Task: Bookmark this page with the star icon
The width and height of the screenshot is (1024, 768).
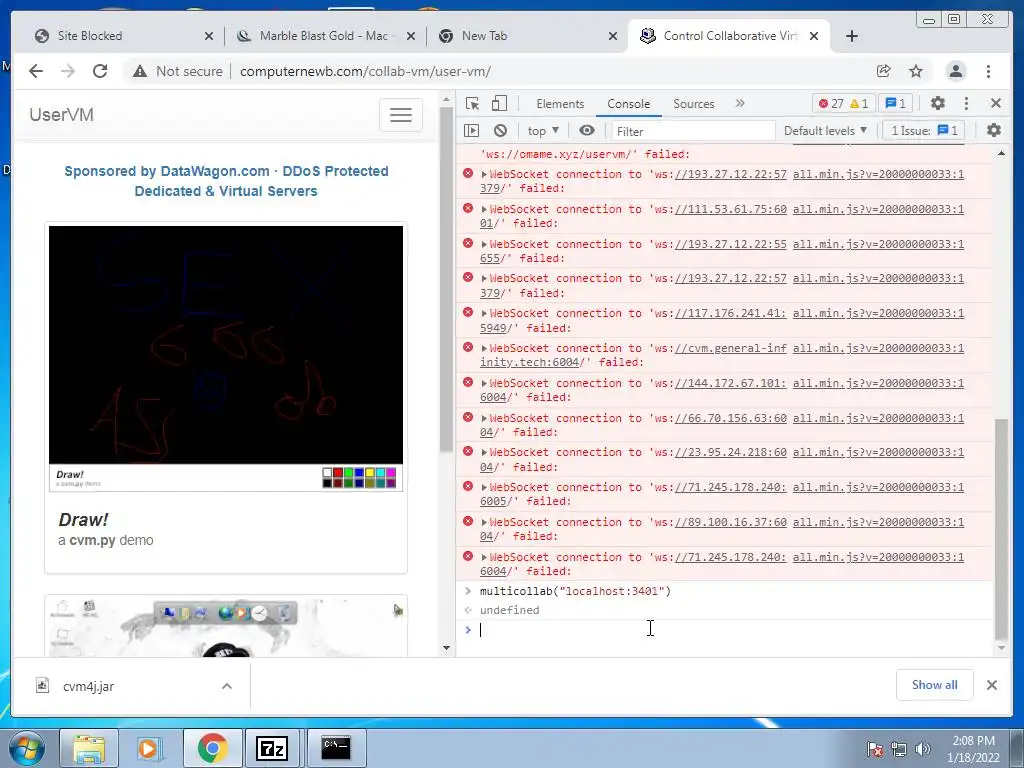Action: 916,71
